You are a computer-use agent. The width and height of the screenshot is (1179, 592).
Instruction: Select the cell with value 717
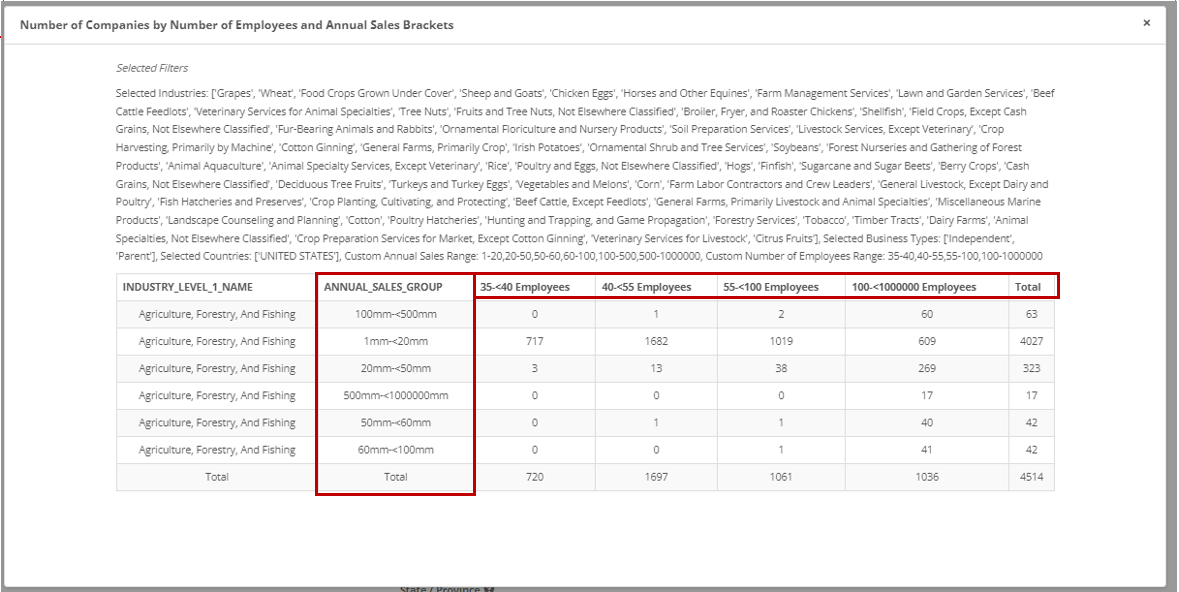coord(535,341)
